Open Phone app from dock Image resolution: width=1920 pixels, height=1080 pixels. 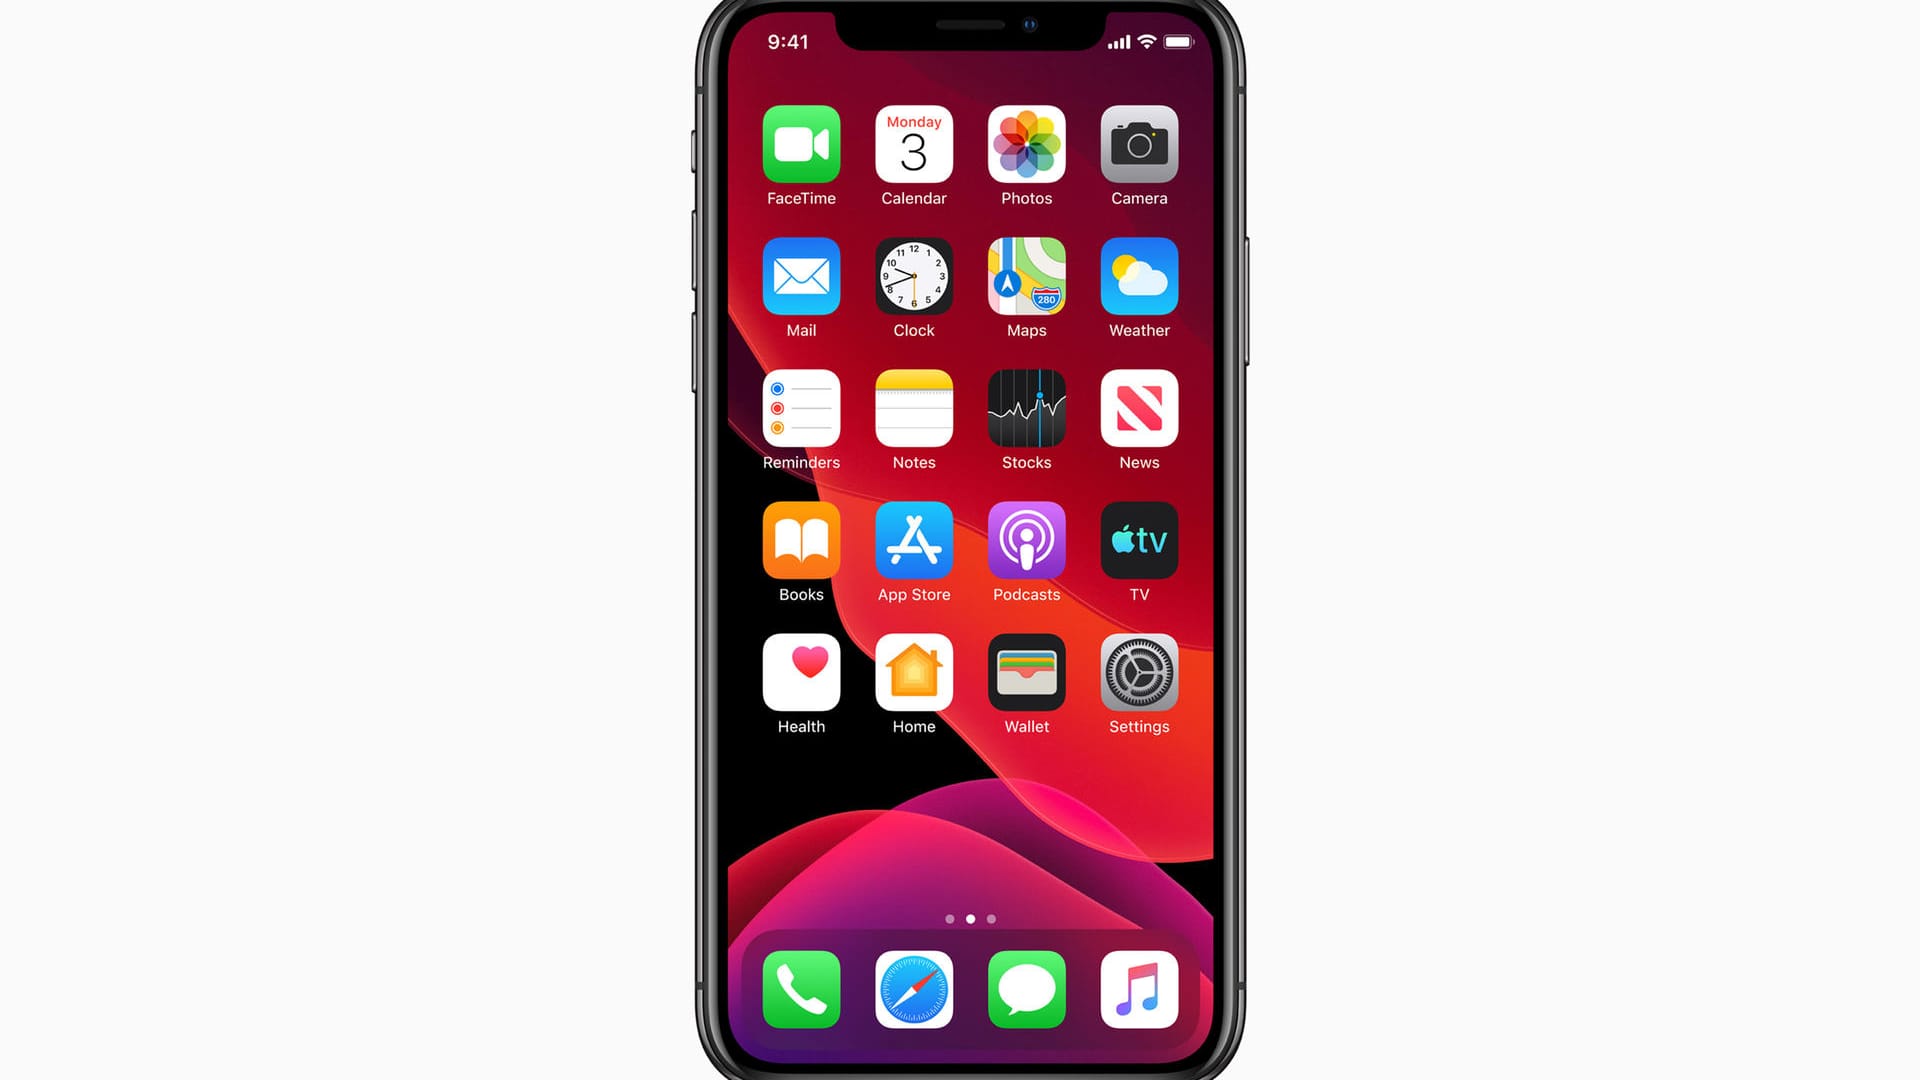coord(802,990)
